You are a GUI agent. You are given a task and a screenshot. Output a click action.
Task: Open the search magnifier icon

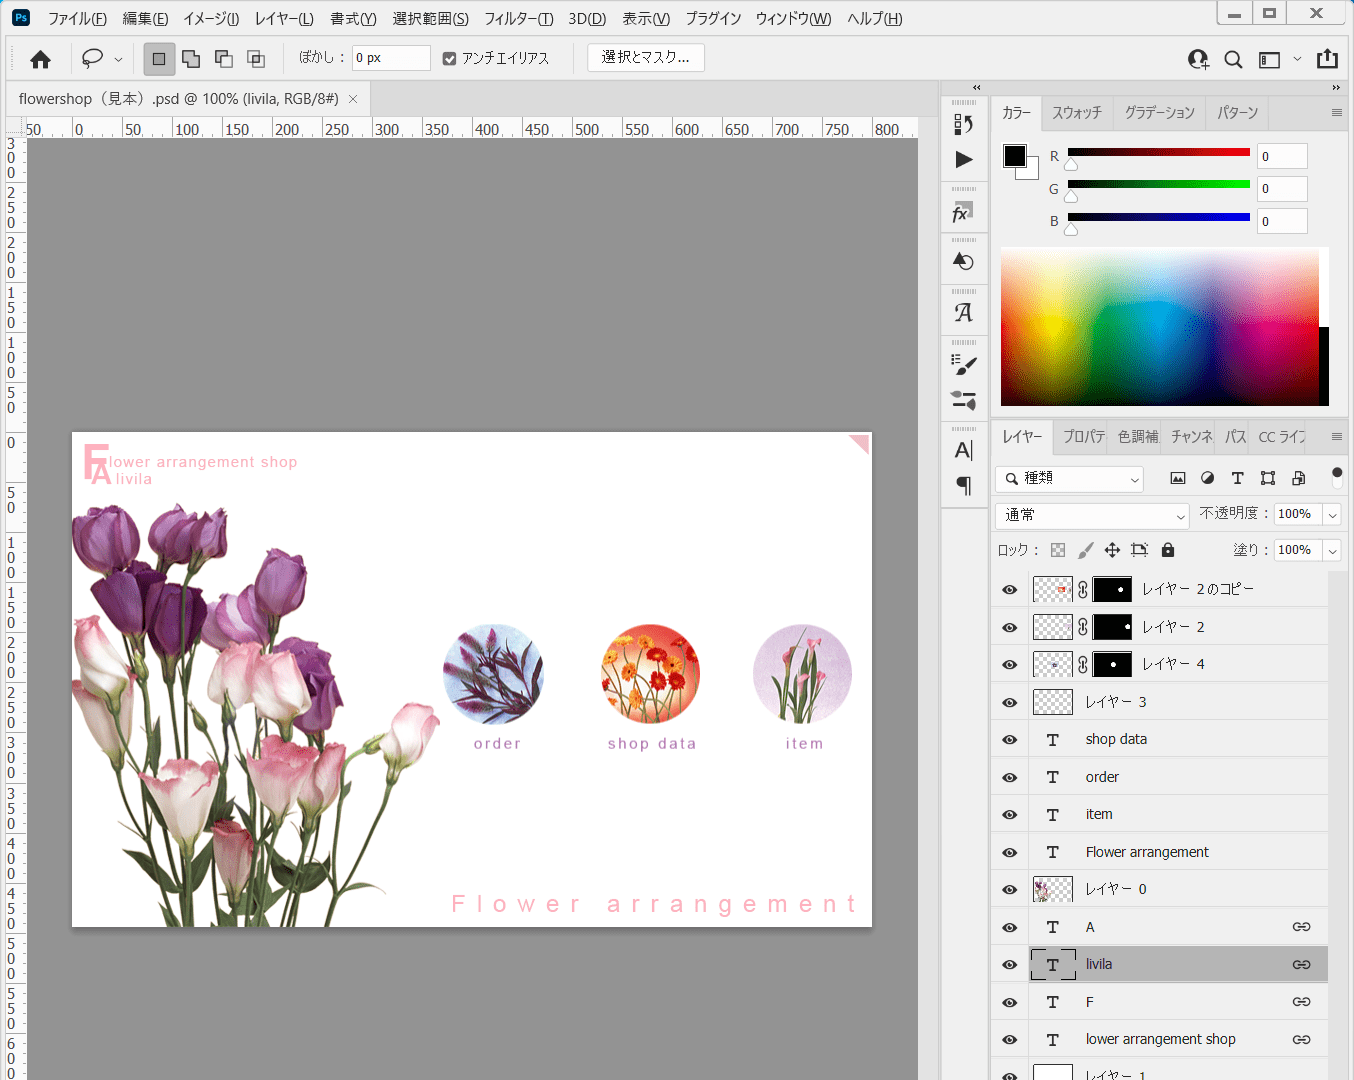point(1234,60)
